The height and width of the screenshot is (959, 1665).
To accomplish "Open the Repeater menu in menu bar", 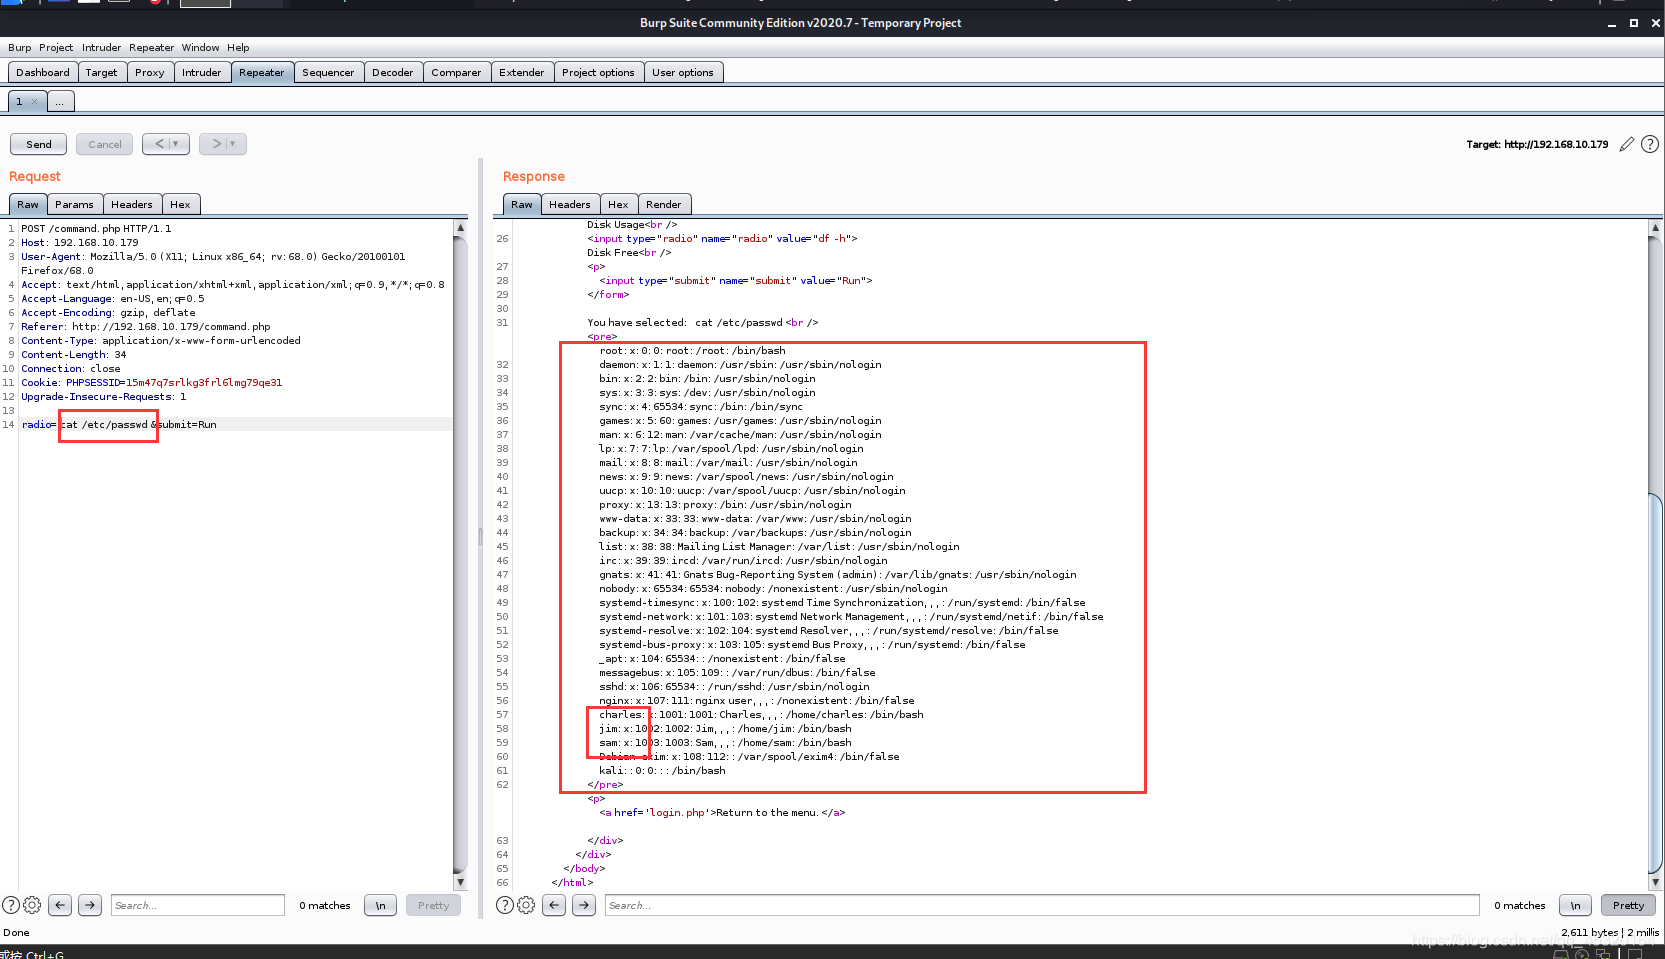I will click(151, 47).
